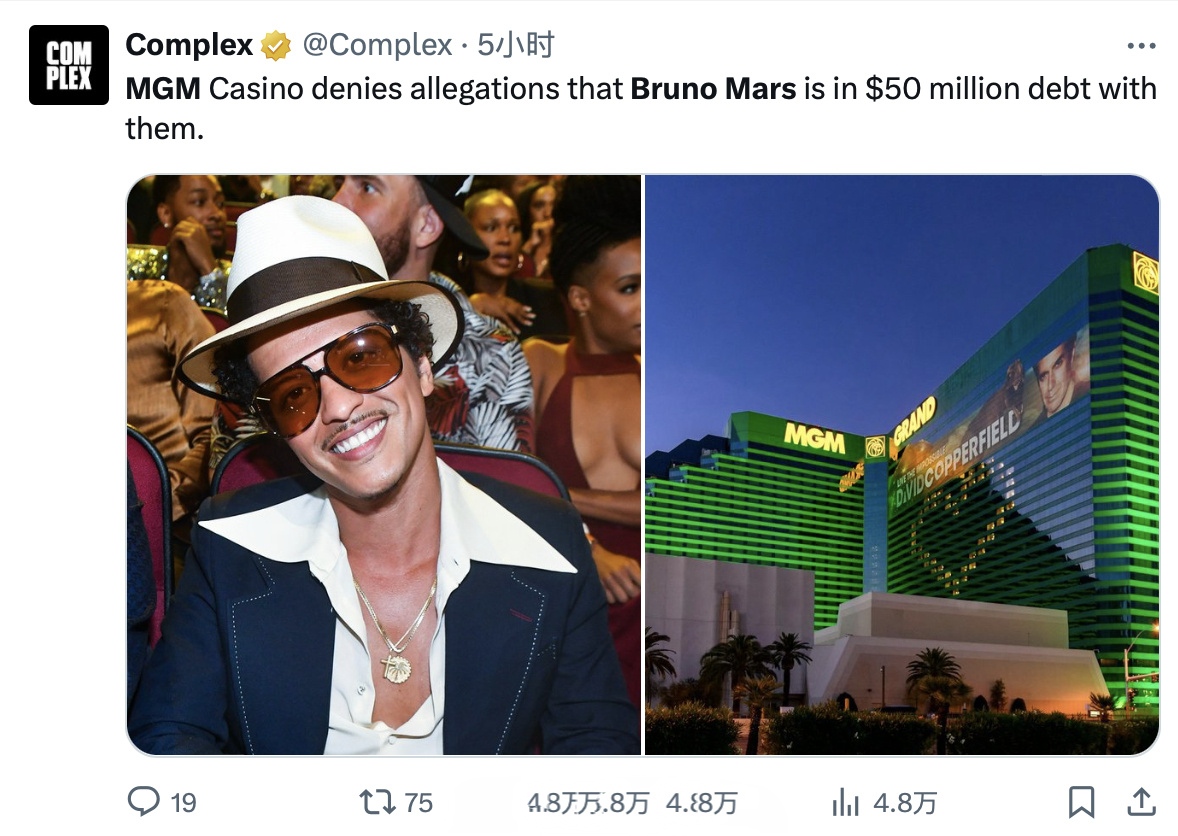Click the 5小时 timestamp

515,45
